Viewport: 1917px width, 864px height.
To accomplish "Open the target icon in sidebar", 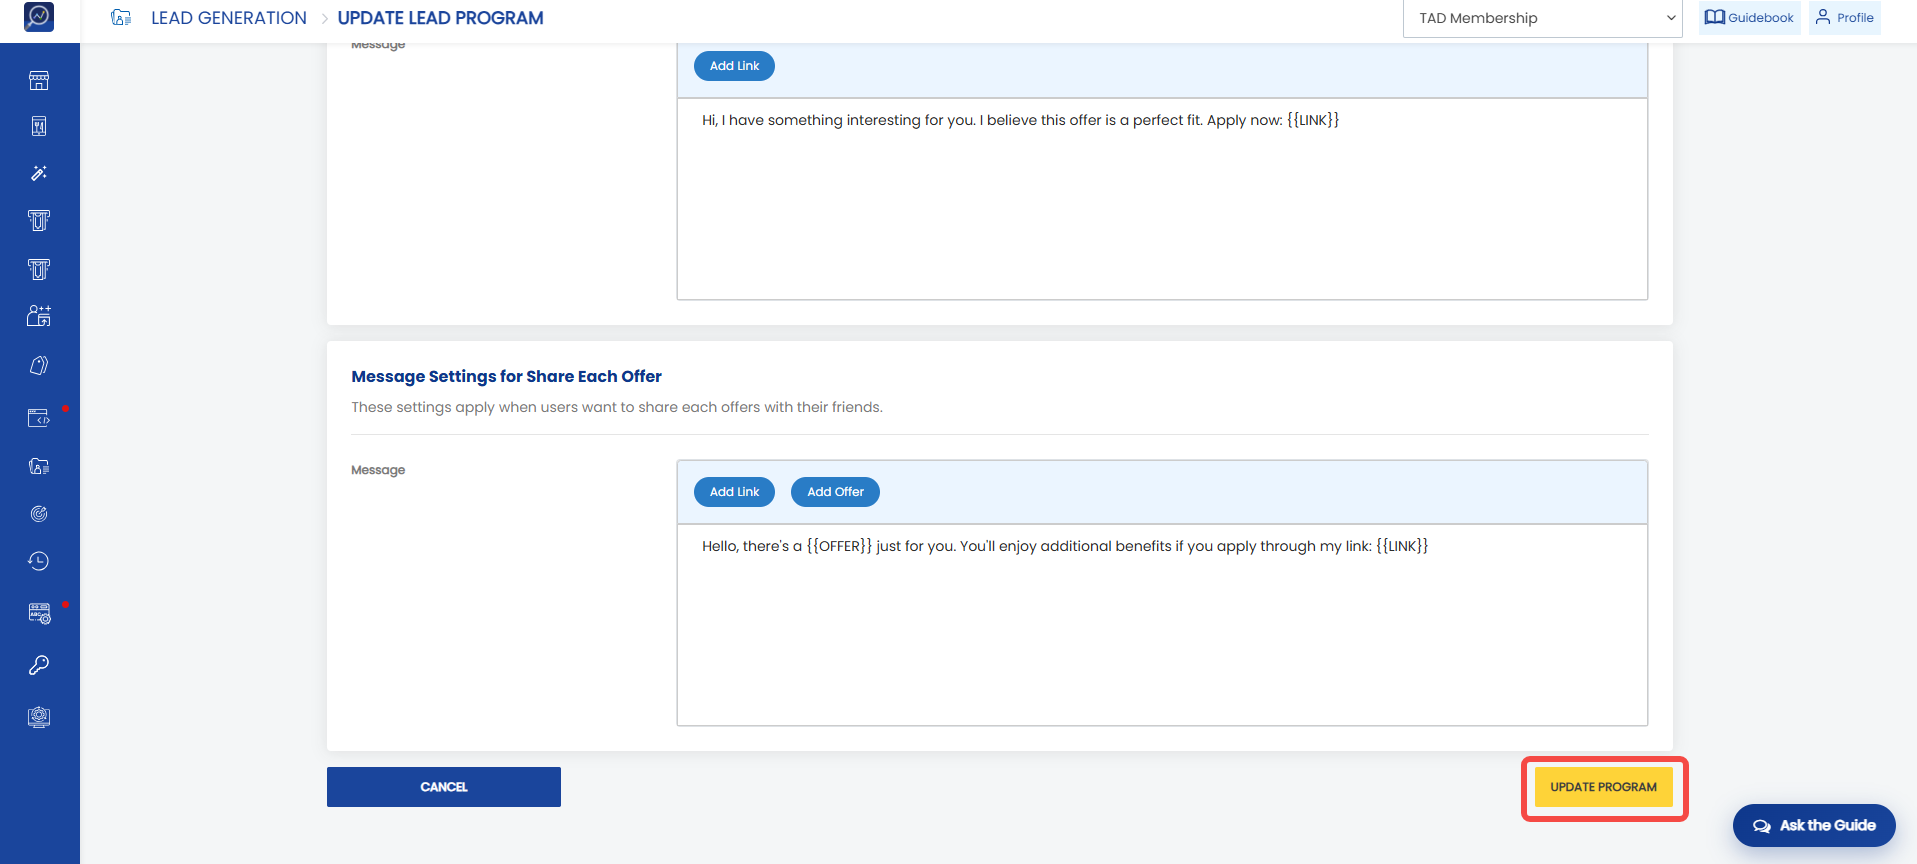I will [39, 514].
